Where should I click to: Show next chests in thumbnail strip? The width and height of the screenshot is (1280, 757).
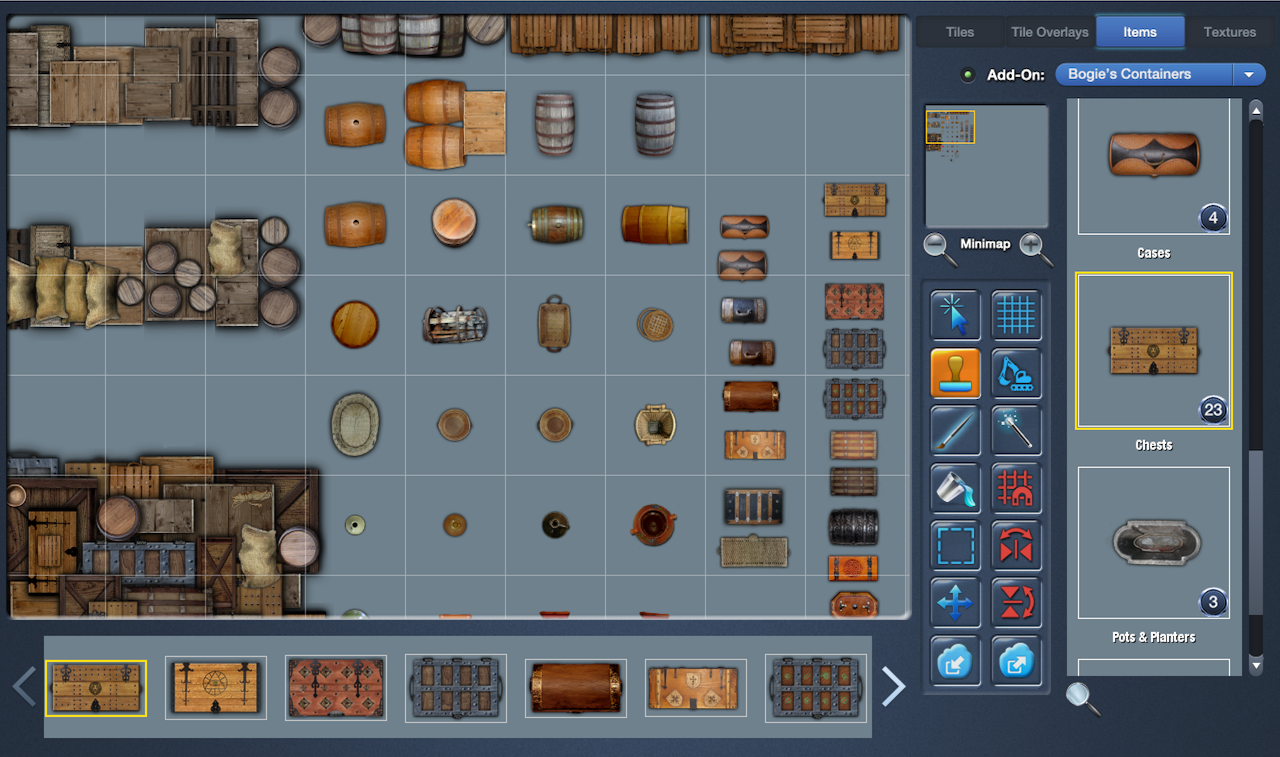pos(893,687)
